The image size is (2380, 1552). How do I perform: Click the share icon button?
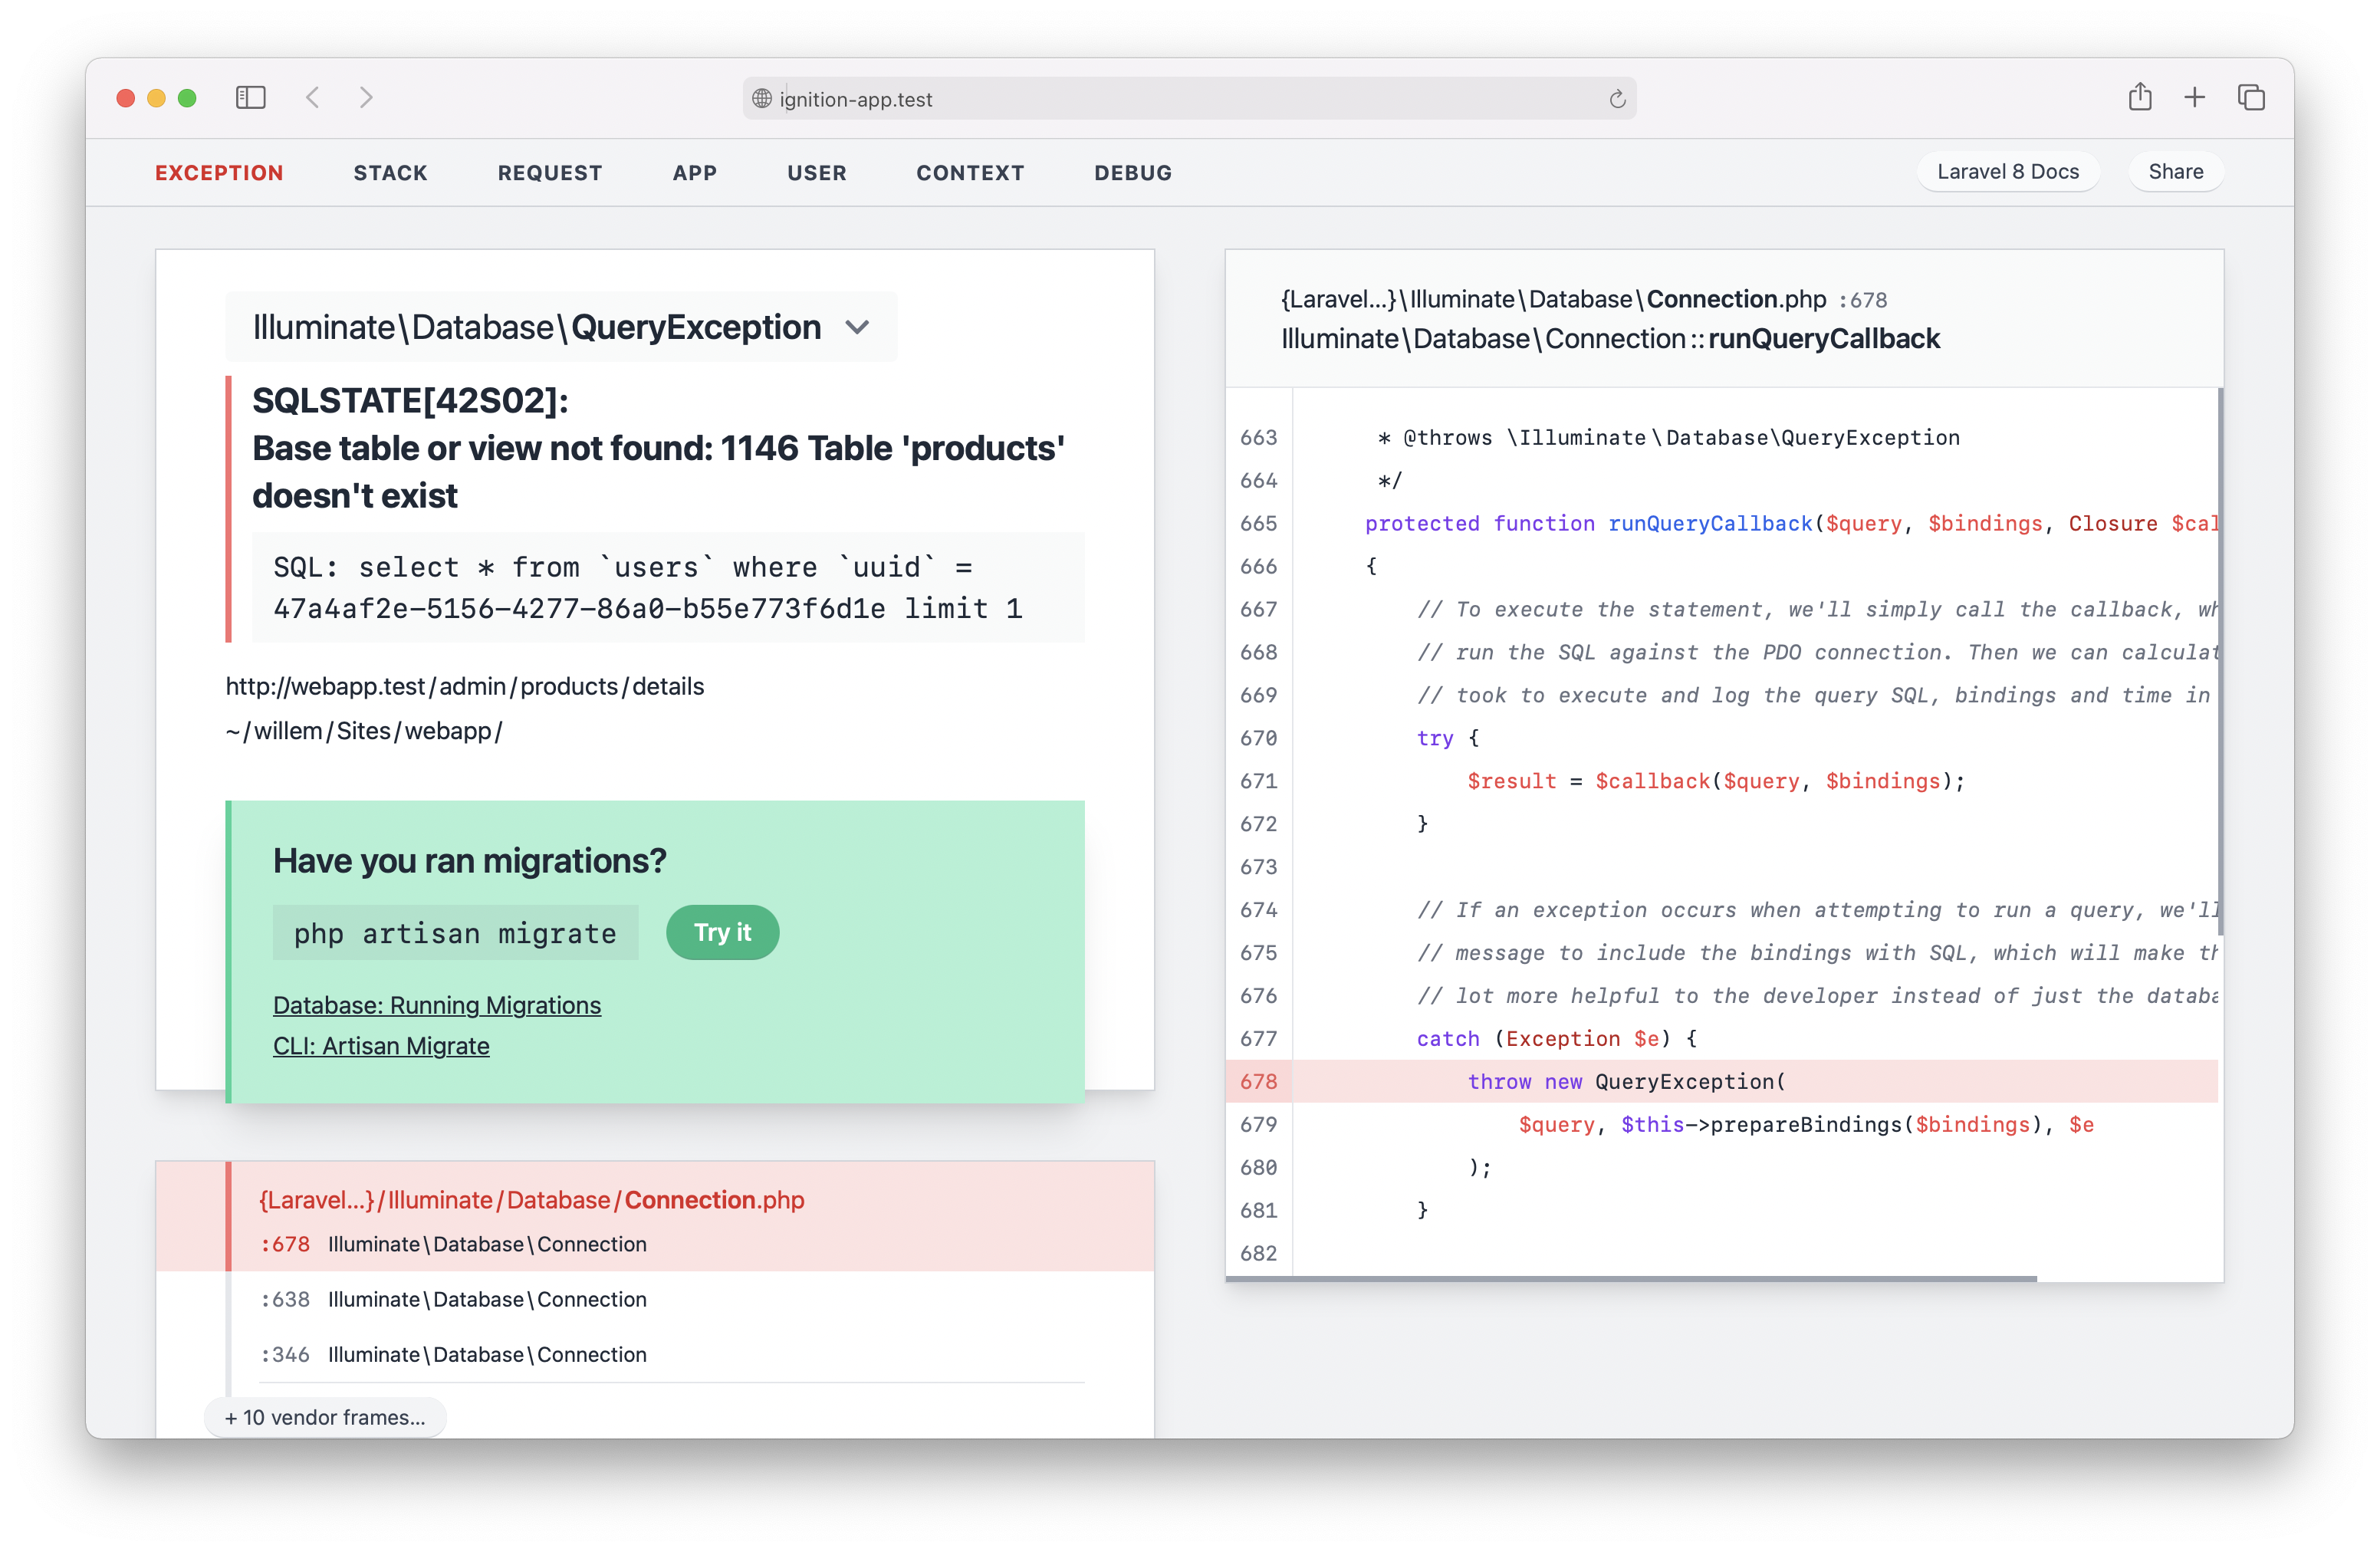(x=2137, y=99)
